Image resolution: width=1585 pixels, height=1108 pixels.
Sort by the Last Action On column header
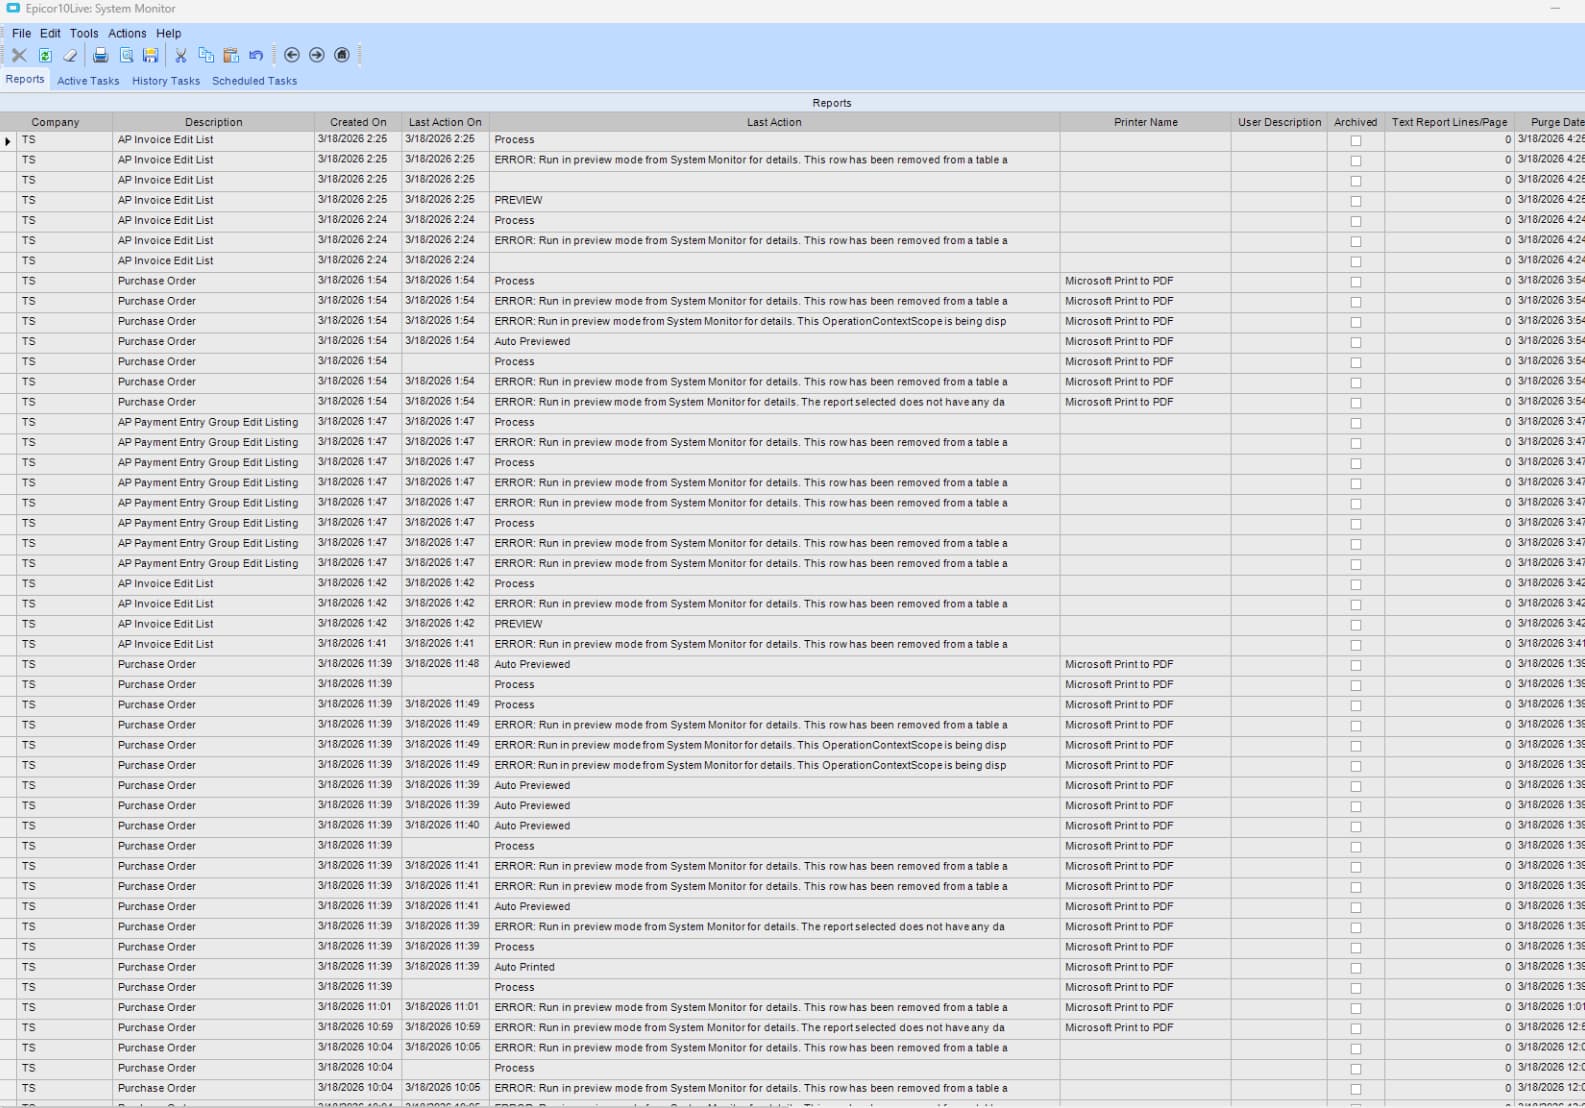tap(445, 122)
